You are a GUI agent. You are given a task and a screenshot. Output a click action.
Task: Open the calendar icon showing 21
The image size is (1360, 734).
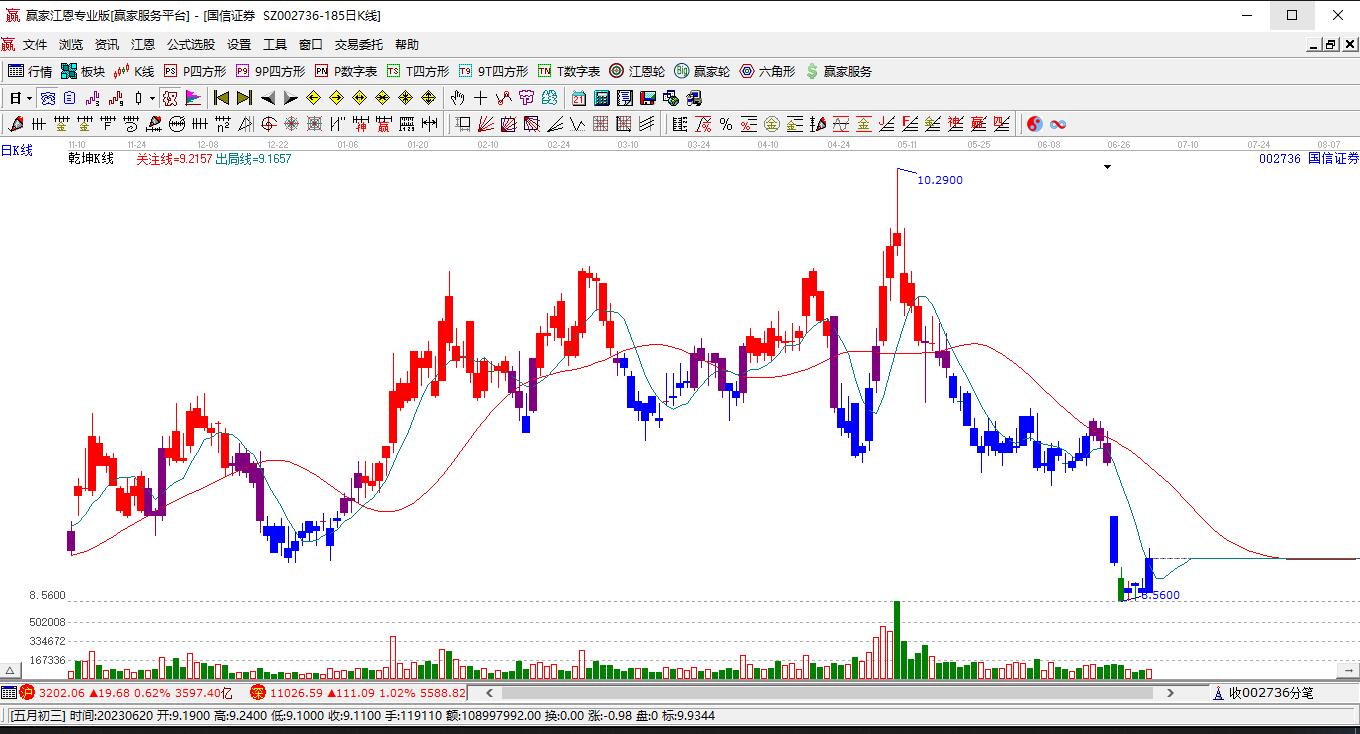click(x=579, y=98)
